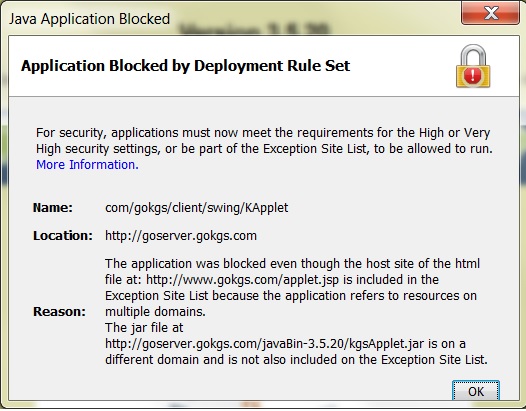Click the padlock security warning icon
The image size is (526, 411).
point(473,66)
